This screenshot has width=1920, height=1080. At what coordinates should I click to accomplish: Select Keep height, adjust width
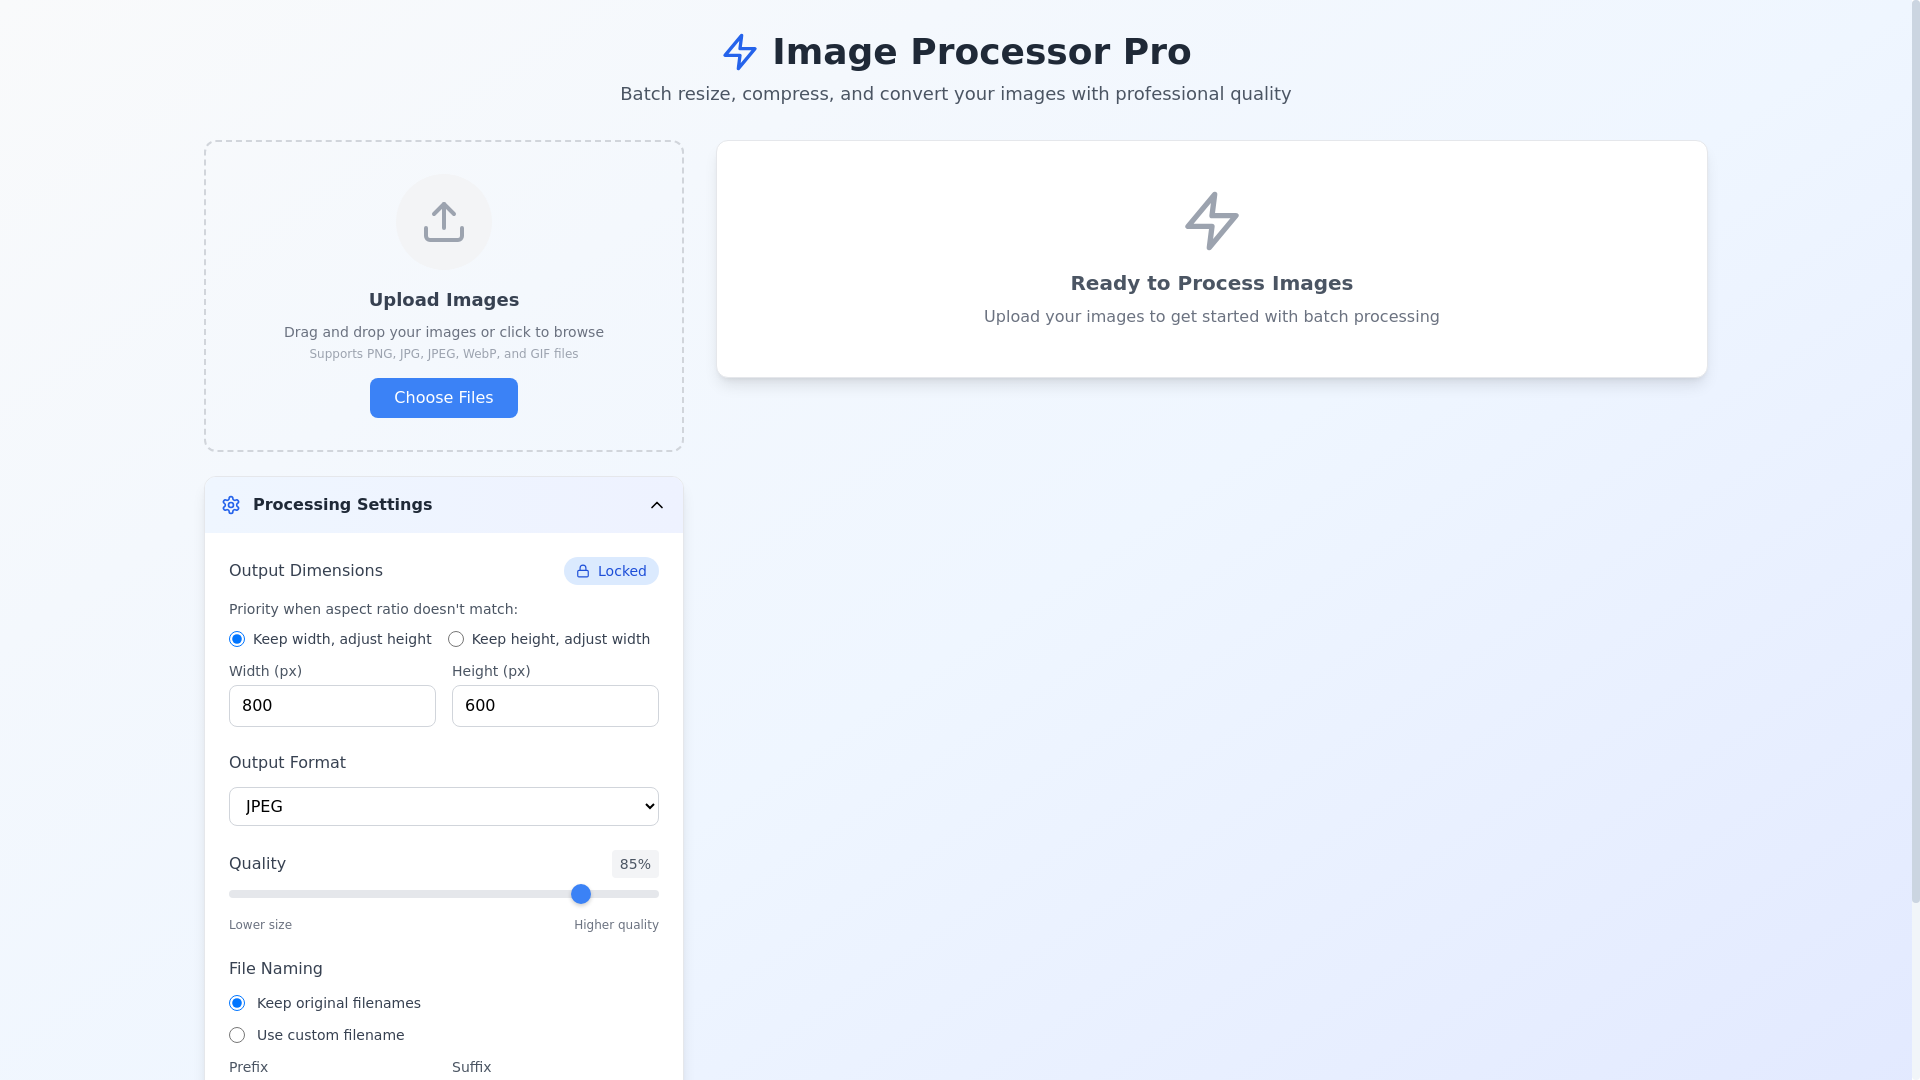coord(456,639)
